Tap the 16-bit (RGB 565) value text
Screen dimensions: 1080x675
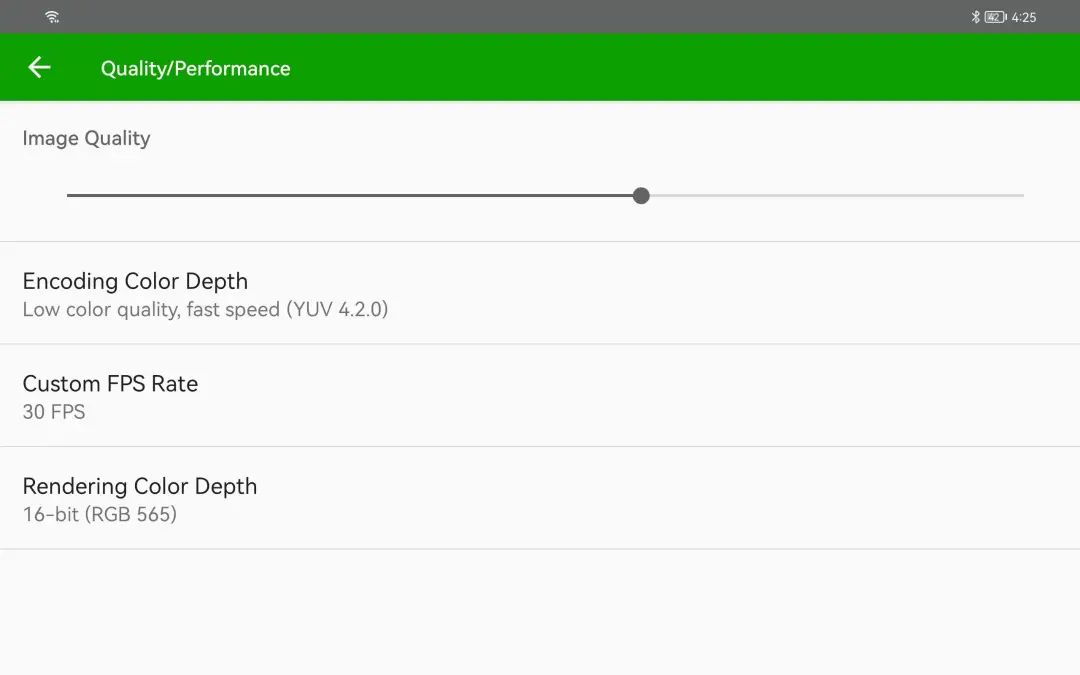click(99, 515)
